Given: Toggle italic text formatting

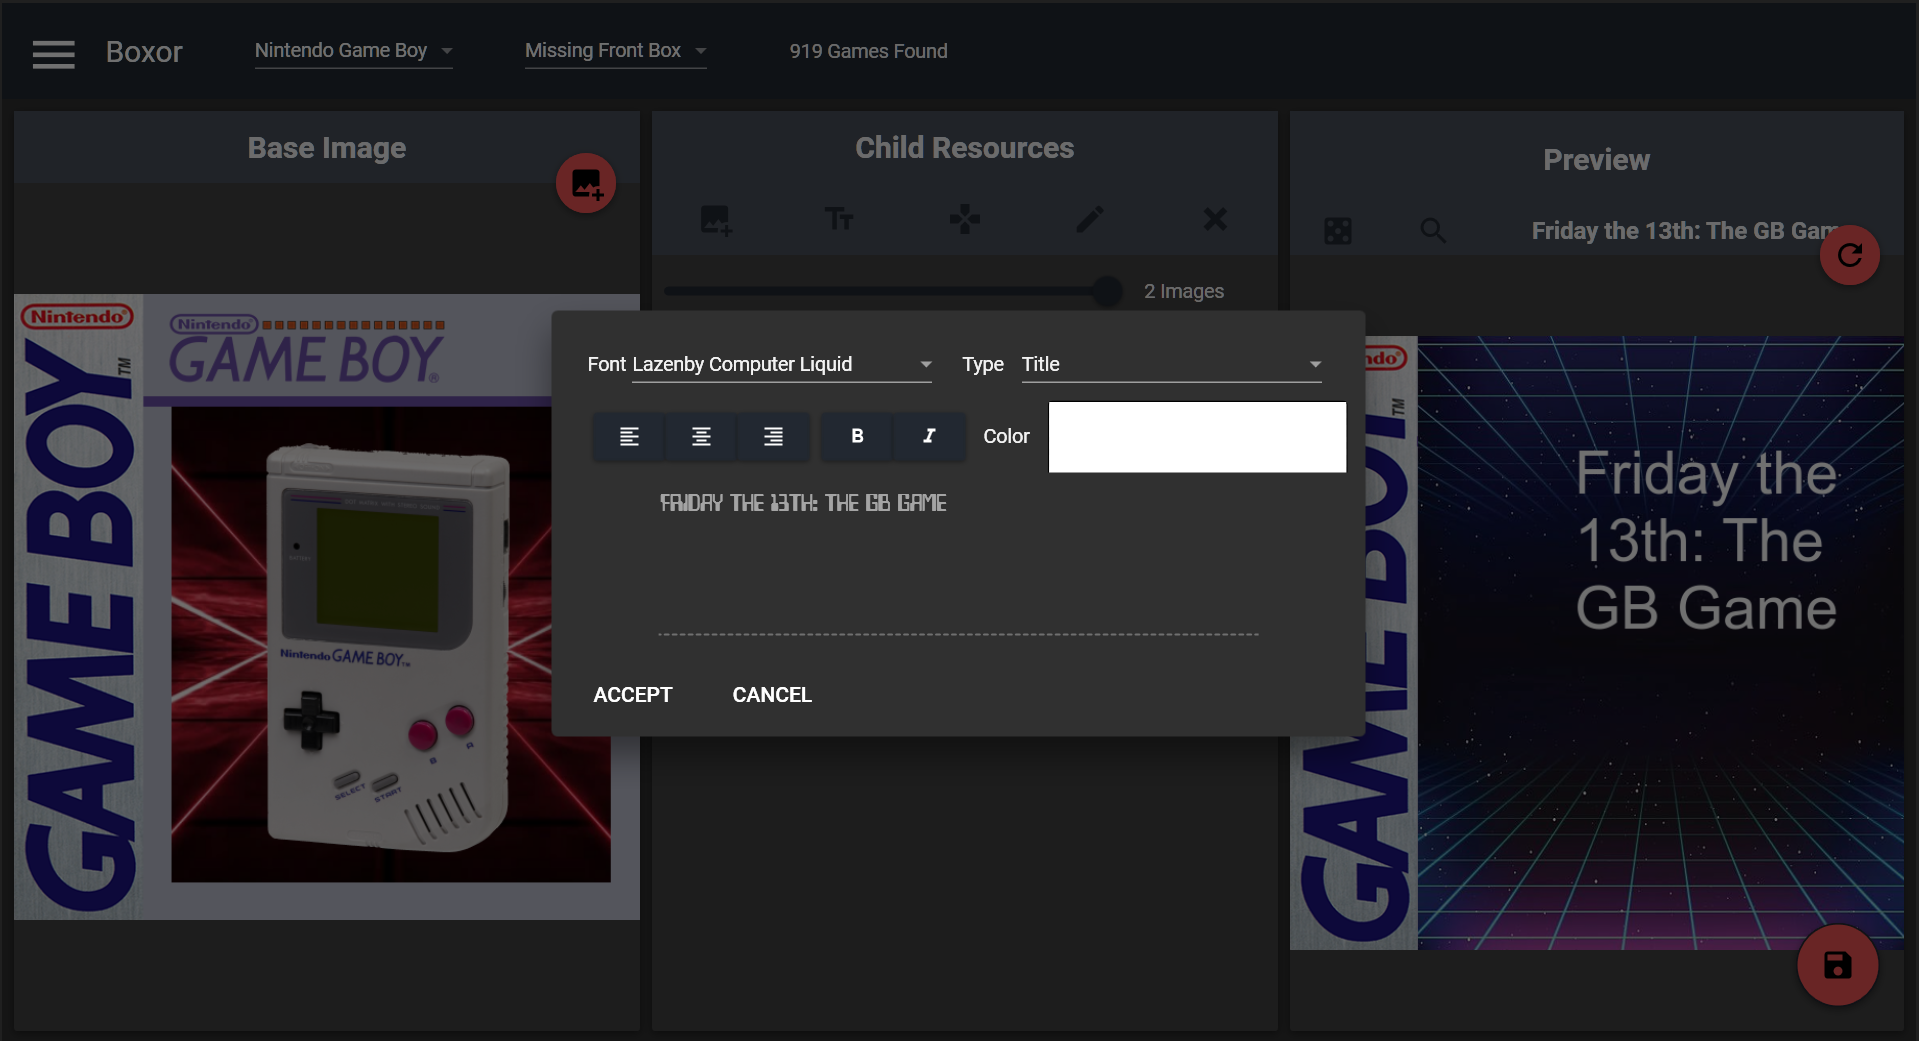Looking at the screenshot, I should 929,436.
